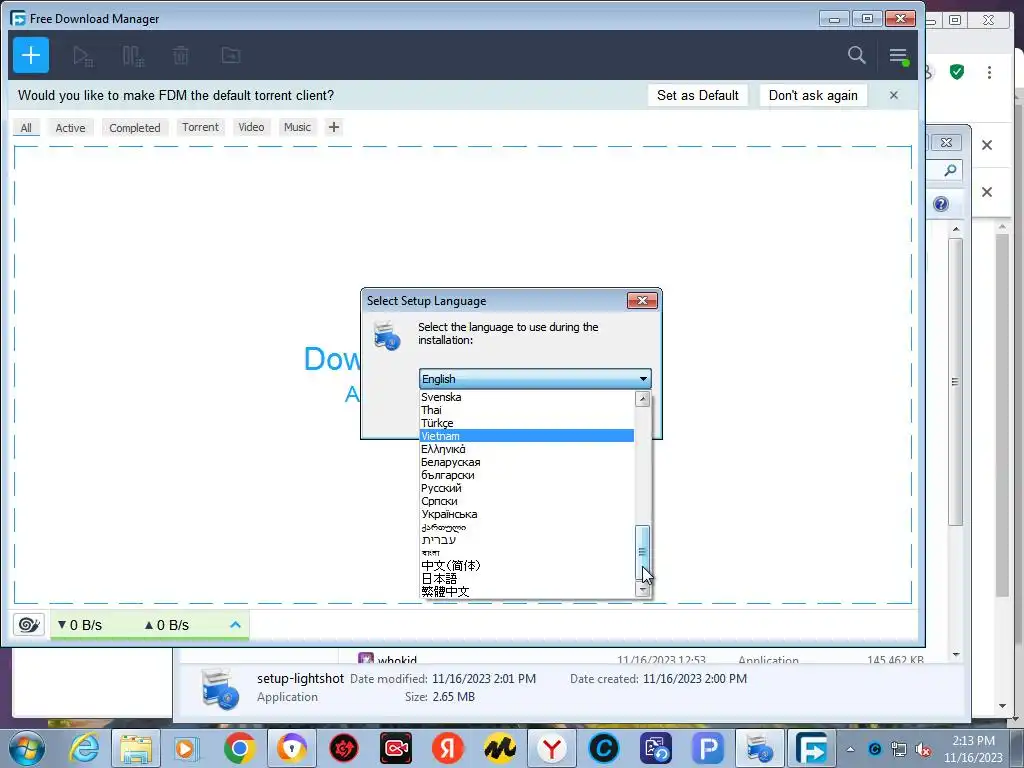Choose Ελληνικά from the language list
1024x768 pixels.
point(526,449)
